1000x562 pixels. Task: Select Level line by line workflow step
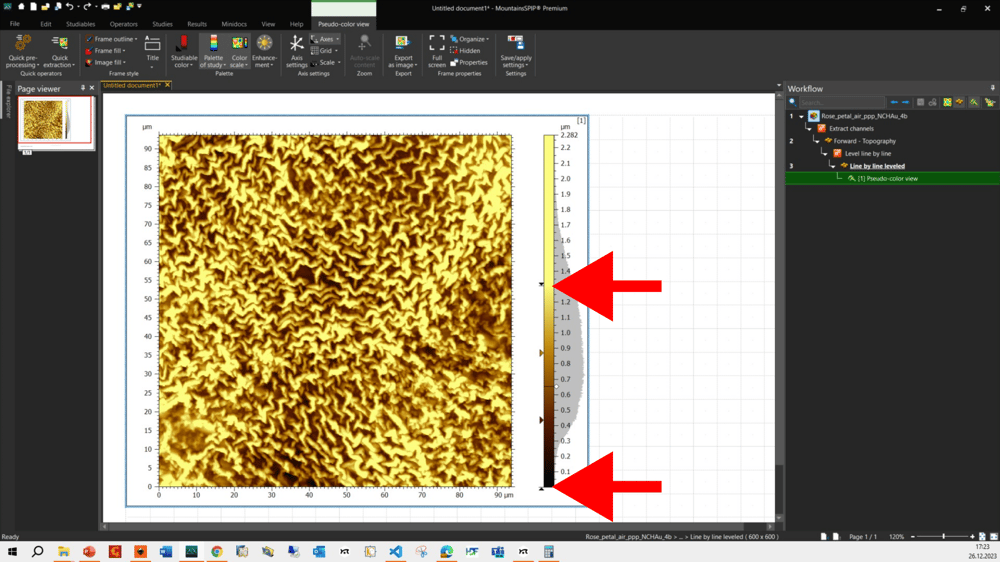(867, 154)
